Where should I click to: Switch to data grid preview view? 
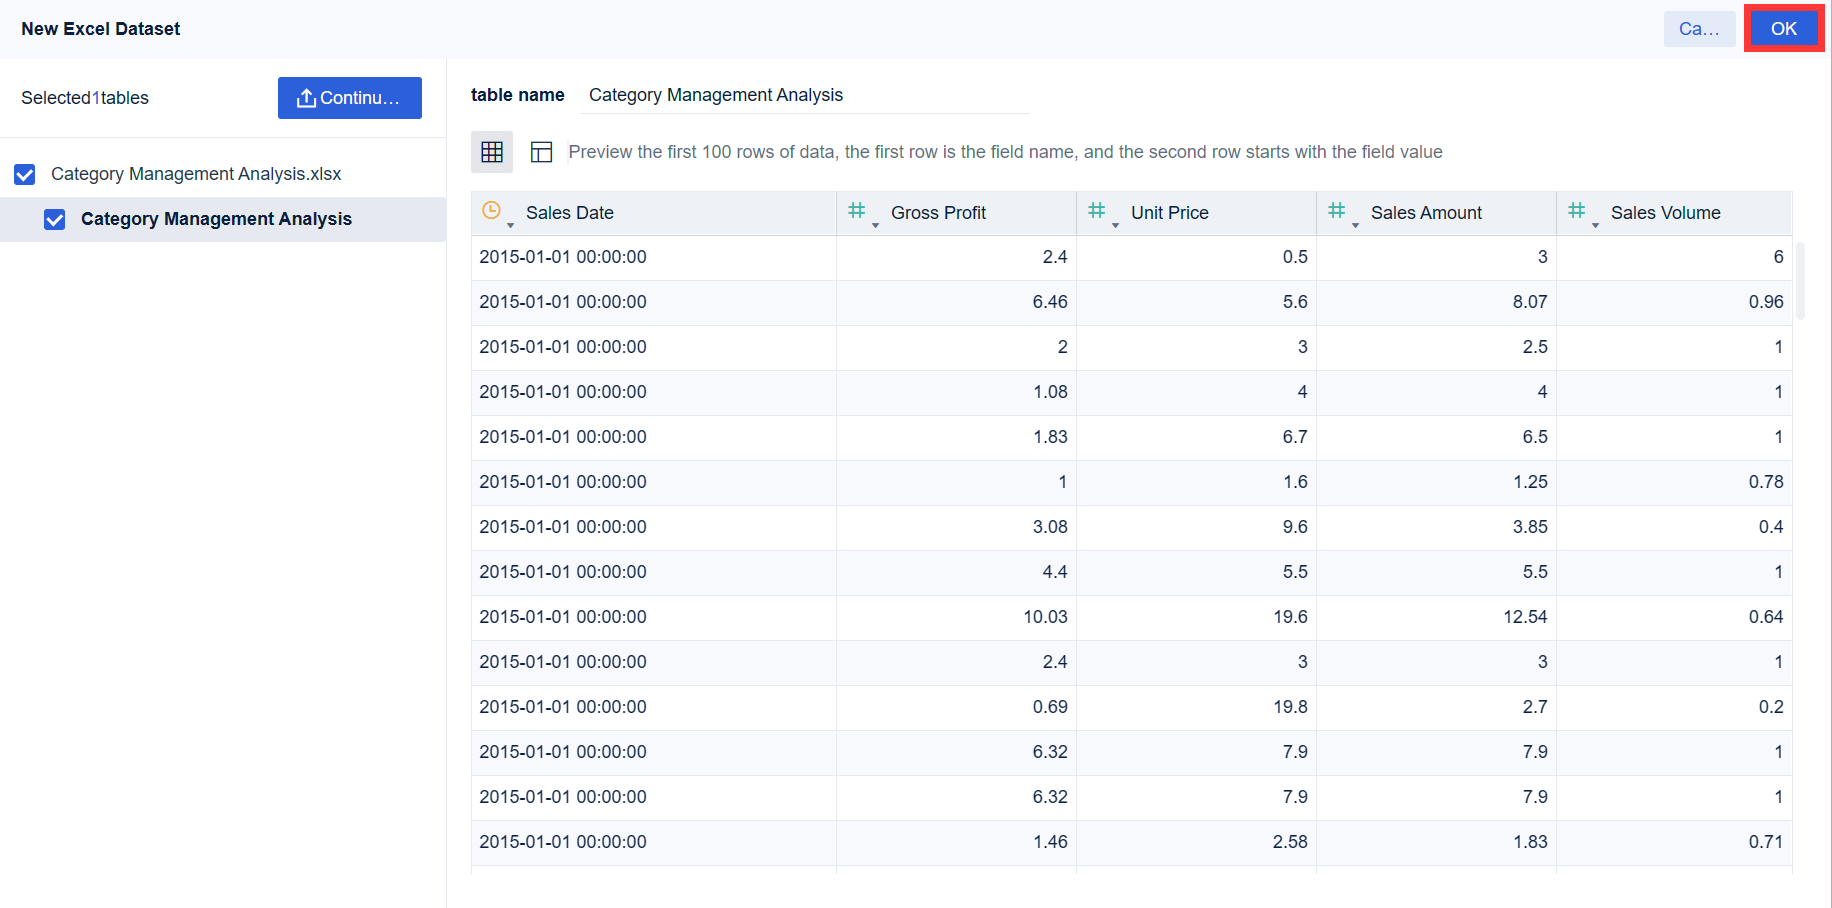click(x=492, y=152)
